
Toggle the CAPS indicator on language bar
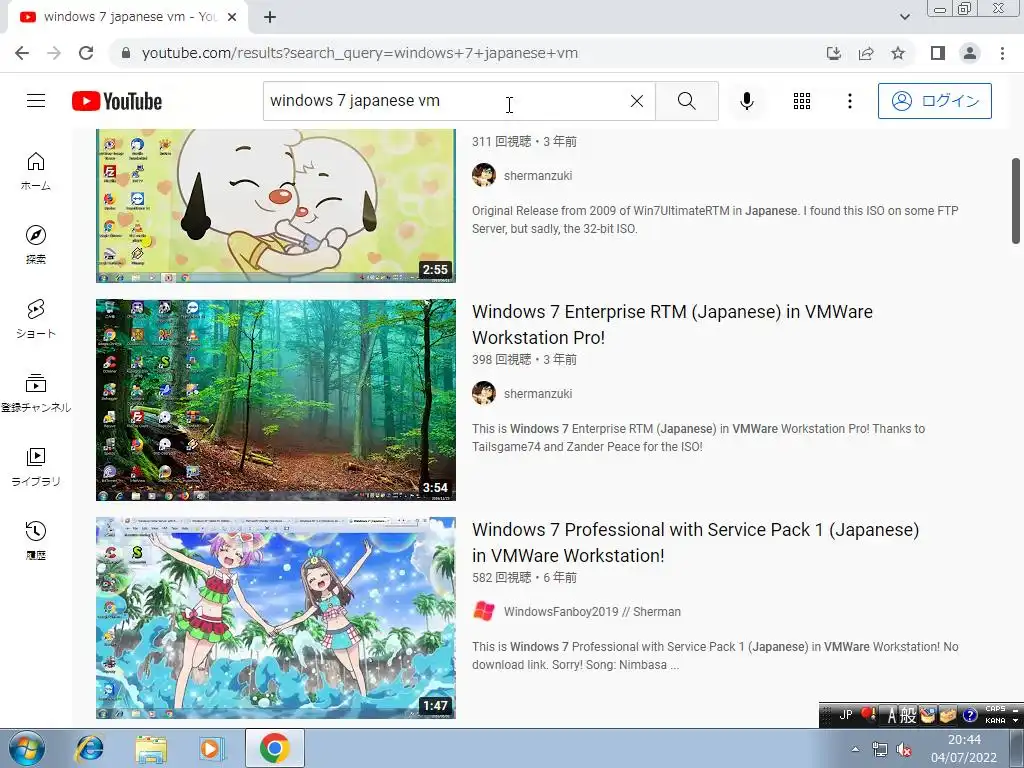coord(995,709)
